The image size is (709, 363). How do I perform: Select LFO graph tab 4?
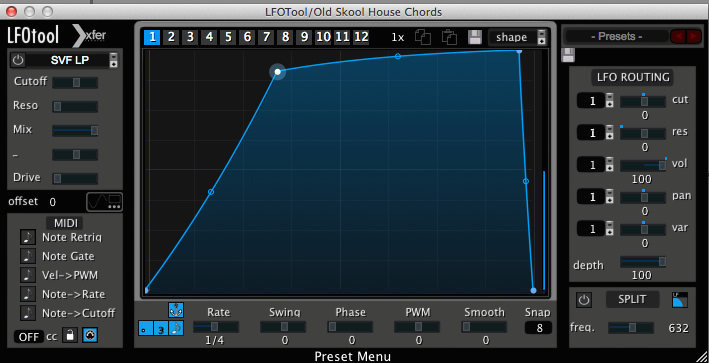point(209,37)
